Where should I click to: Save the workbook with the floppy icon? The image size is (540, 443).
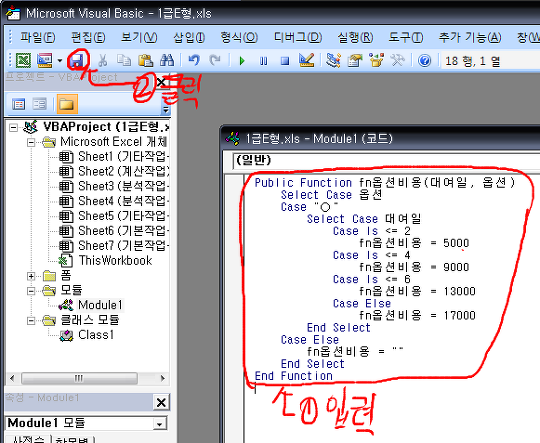pos(76,61)
